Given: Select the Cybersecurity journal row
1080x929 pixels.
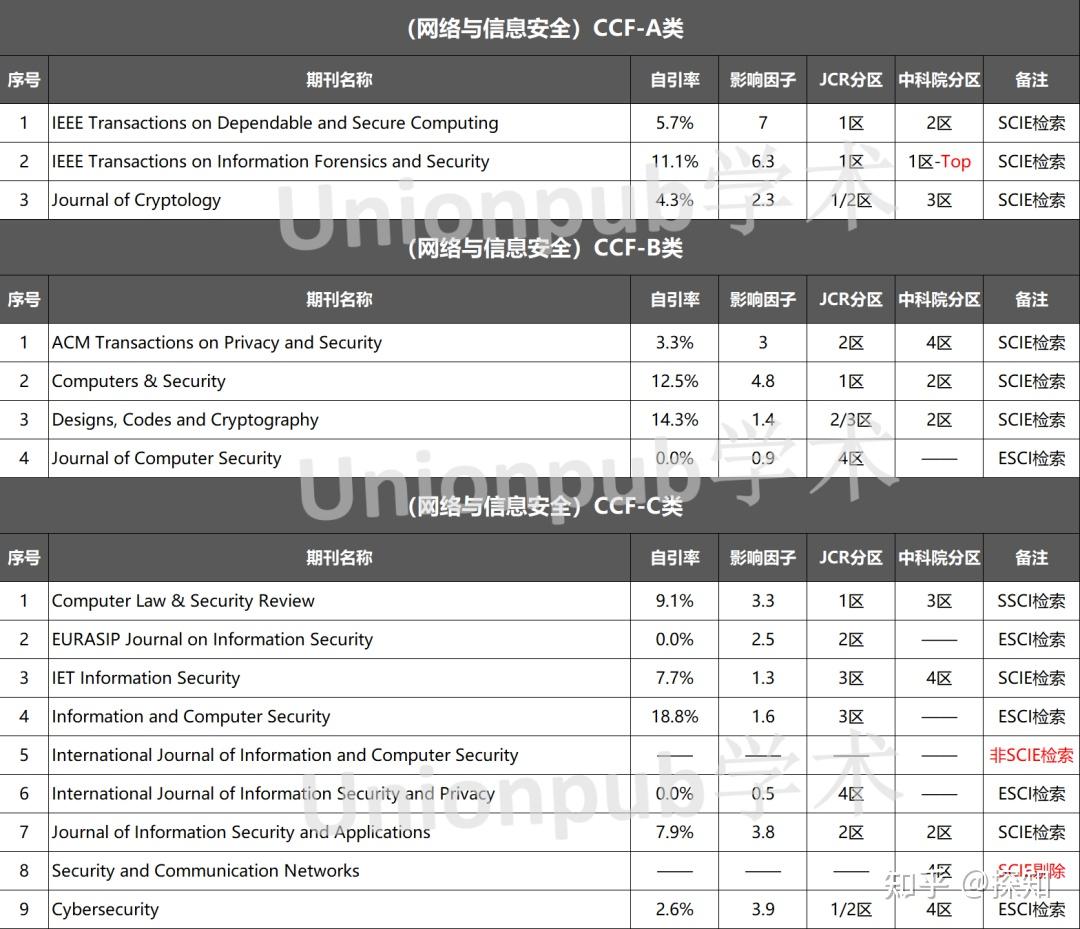Looking at the screenshot, I should point(105,909).
